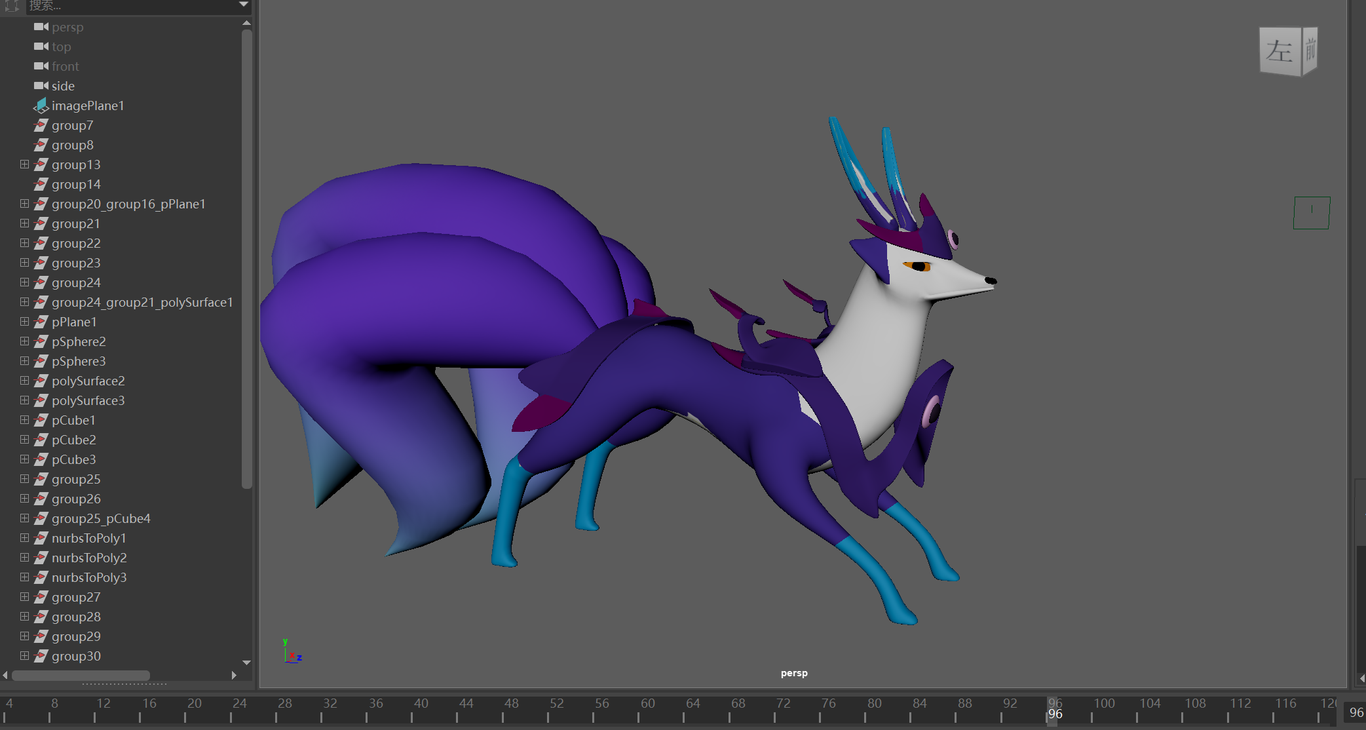Viewport: 1366px width, 730px height.
Task: Click the view cube's 左 (left) face
Action: tap(1279, 52)
